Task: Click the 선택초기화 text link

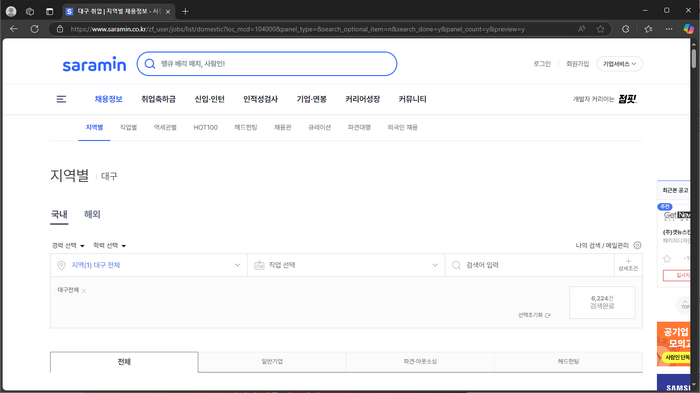Action: pyautogui.click(x=530, y=315)
